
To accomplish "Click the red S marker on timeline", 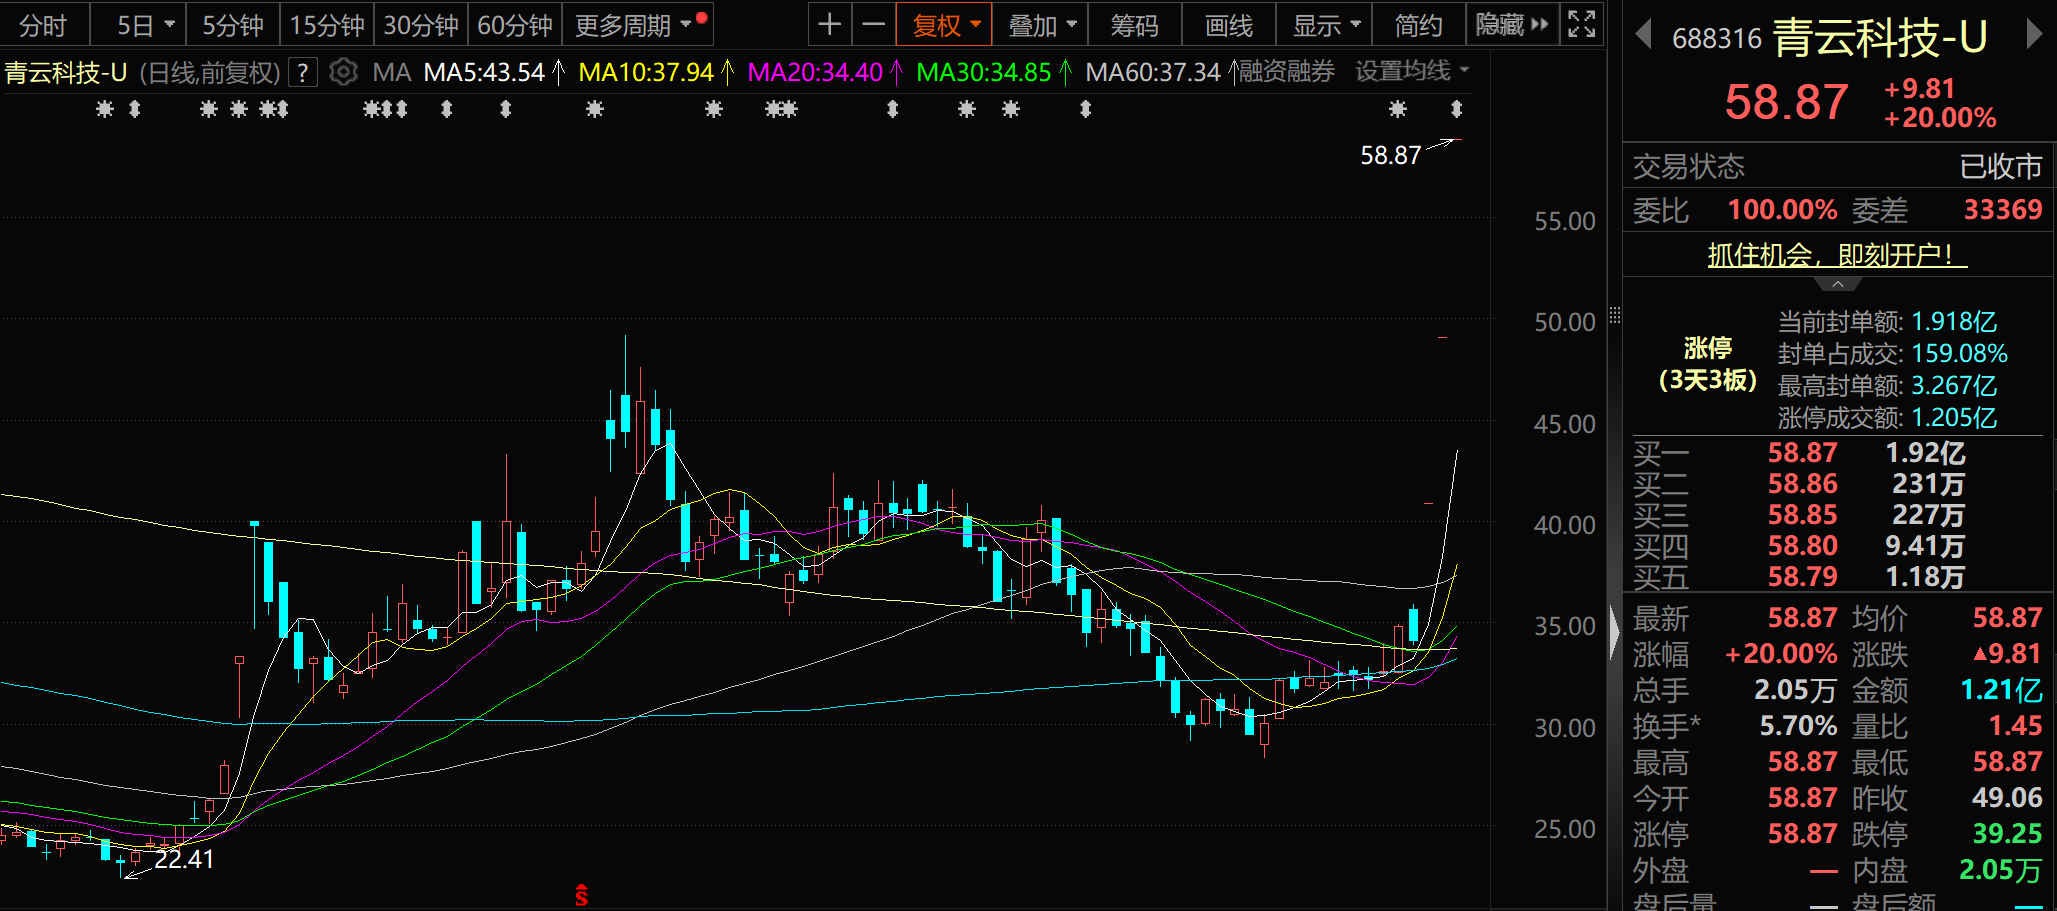I will 581,895.
